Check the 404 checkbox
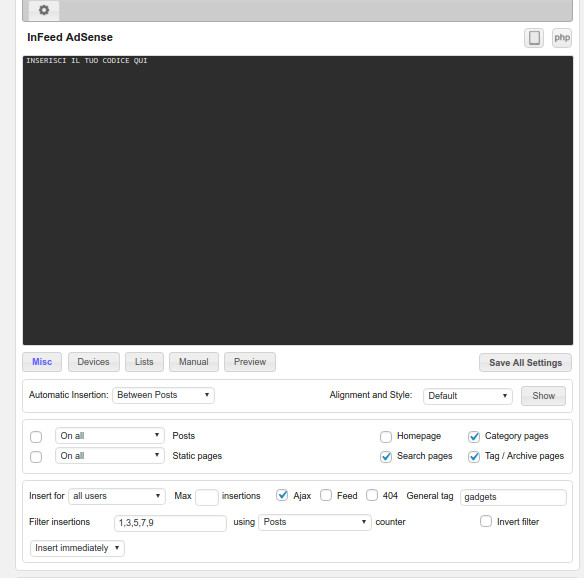The width and height of the screenshot is (584, 578). 372,495
